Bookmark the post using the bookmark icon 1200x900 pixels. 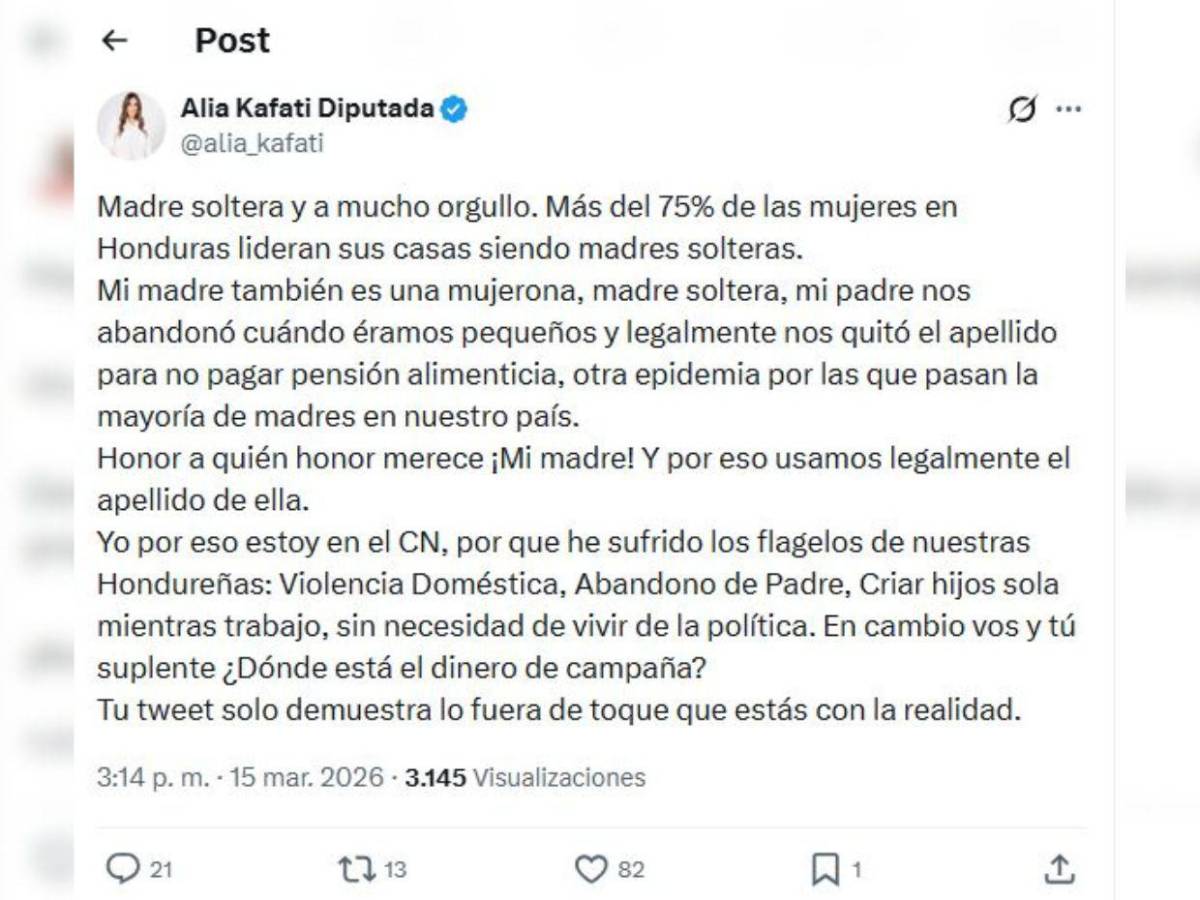coord(825,866)
